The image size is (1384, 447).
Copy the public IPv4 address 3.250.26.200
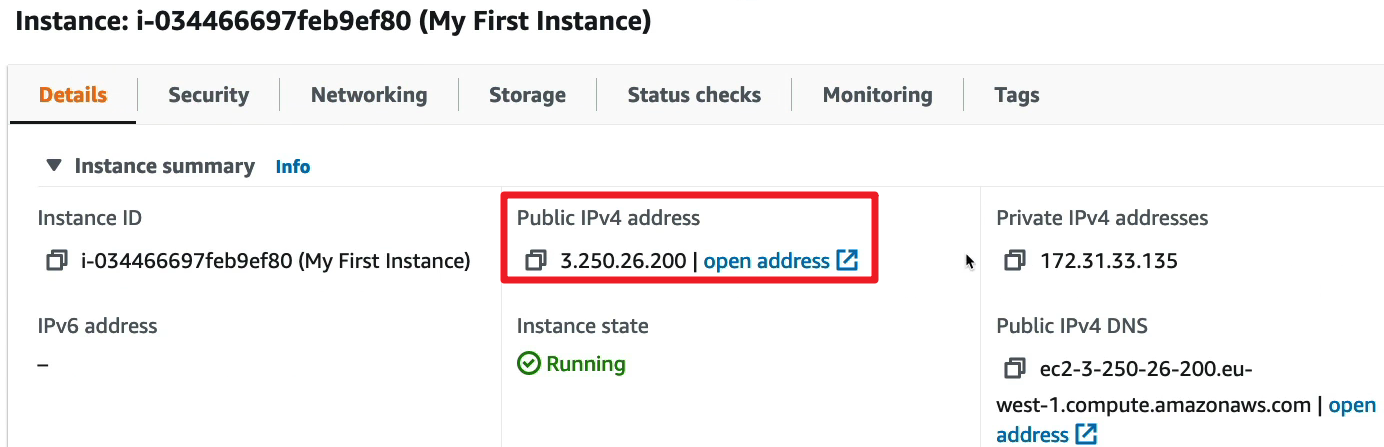click(536, 261)
